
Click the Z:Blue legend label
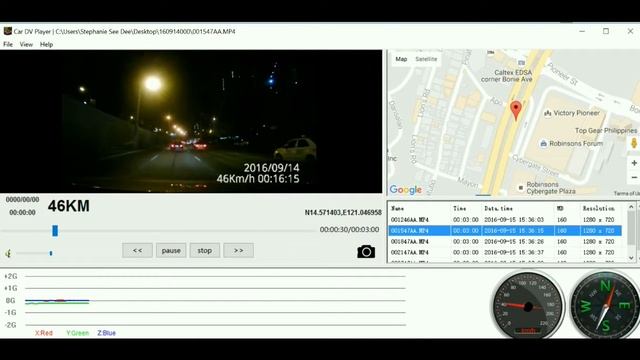click(x=107, y=333)
